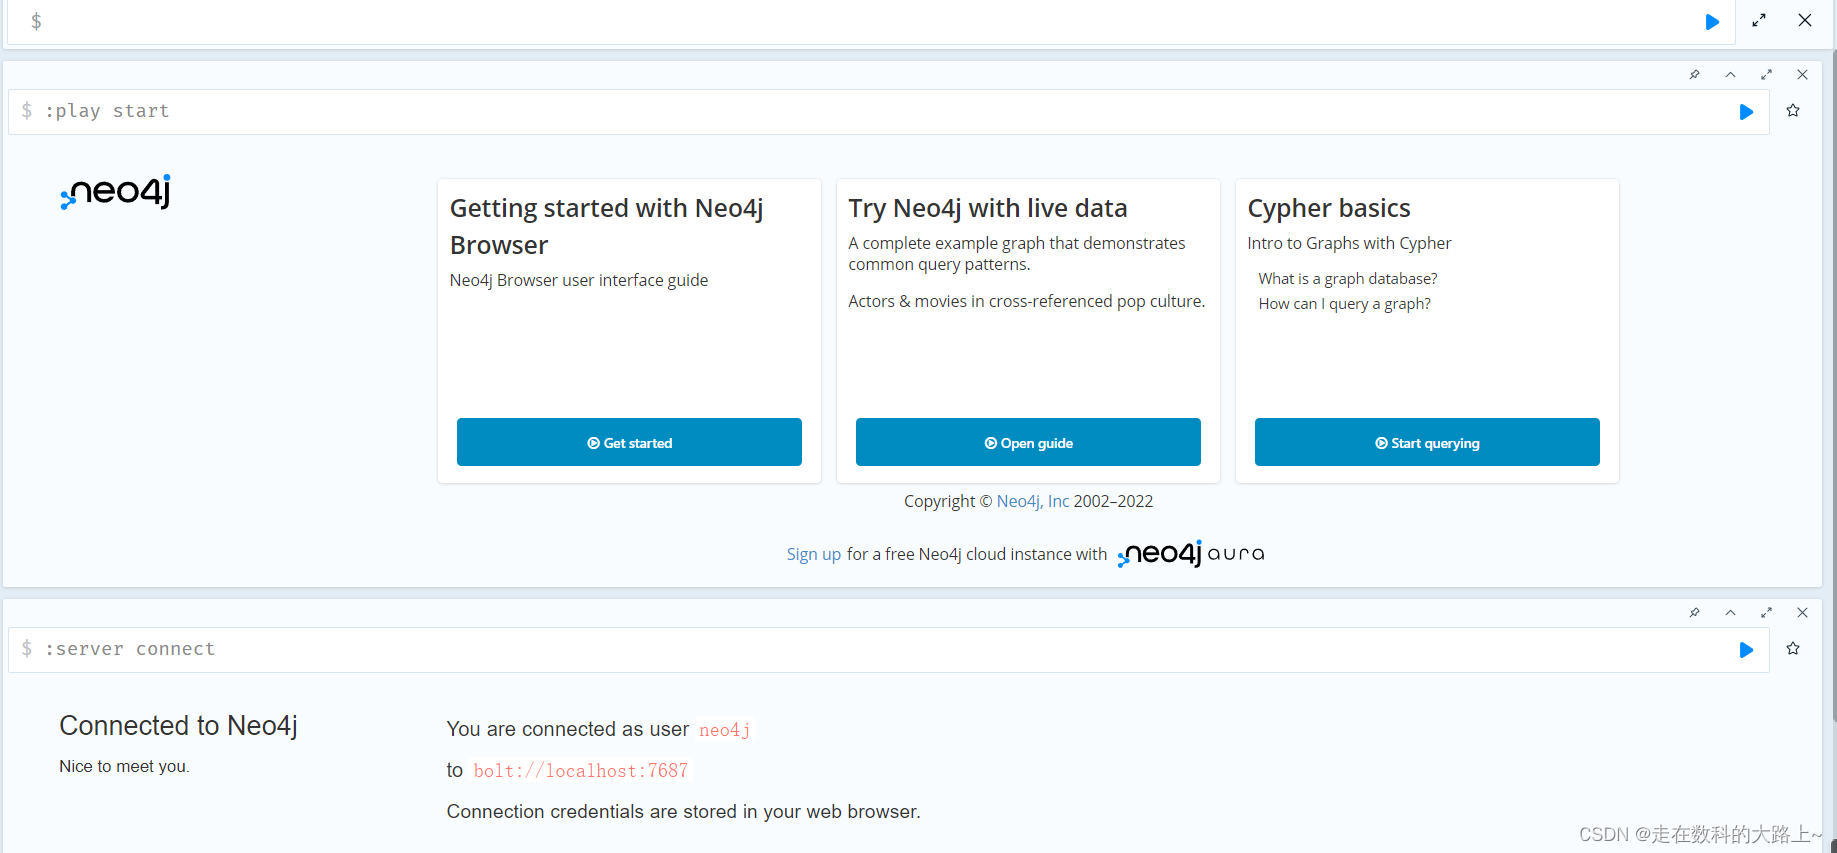The image size is (1837, 853).
Task: Open guide for Neo4j live data
Action: click(x=1028, y=442)
